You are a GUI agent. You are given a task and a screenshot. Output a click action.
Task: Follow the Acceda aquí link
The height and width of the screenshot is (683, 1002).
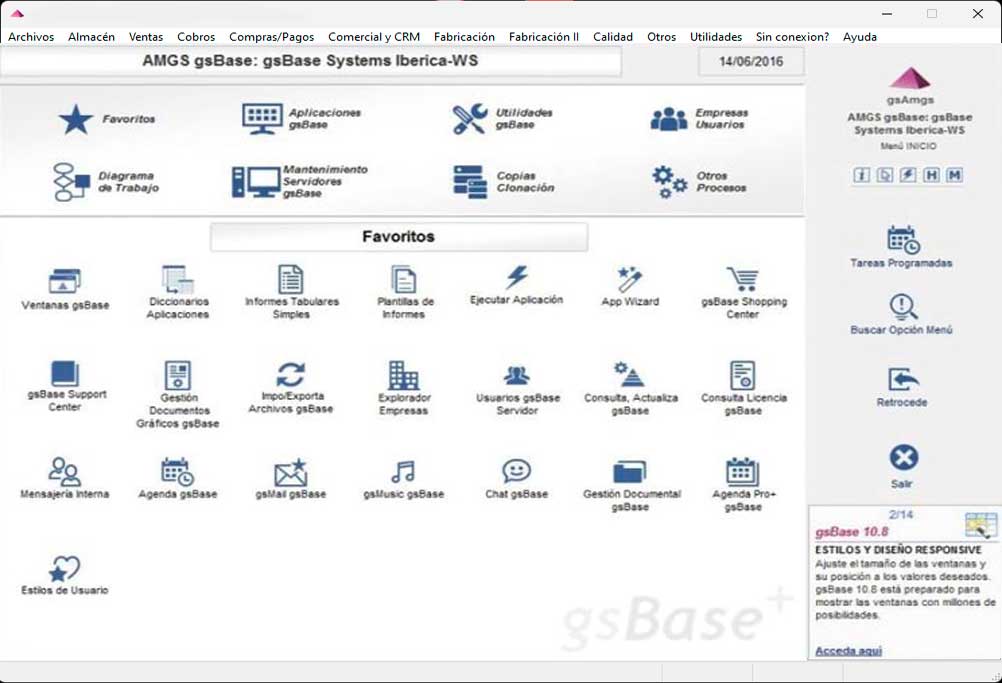[x=848, y=650]
